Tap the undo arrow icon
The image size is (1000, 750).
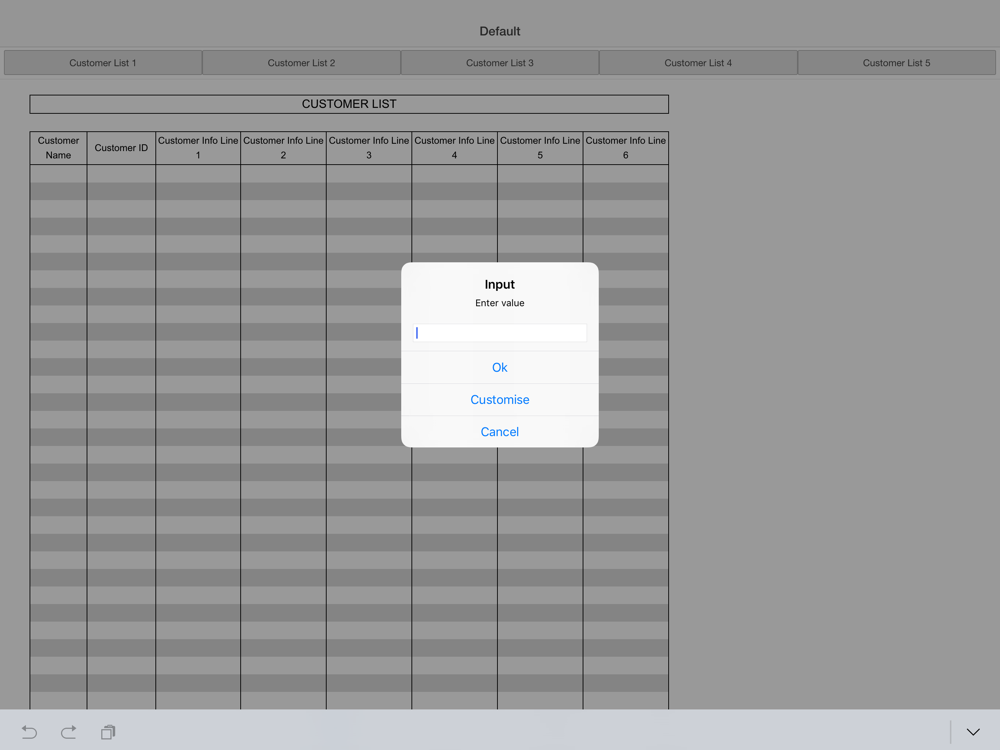click(29, 732)
